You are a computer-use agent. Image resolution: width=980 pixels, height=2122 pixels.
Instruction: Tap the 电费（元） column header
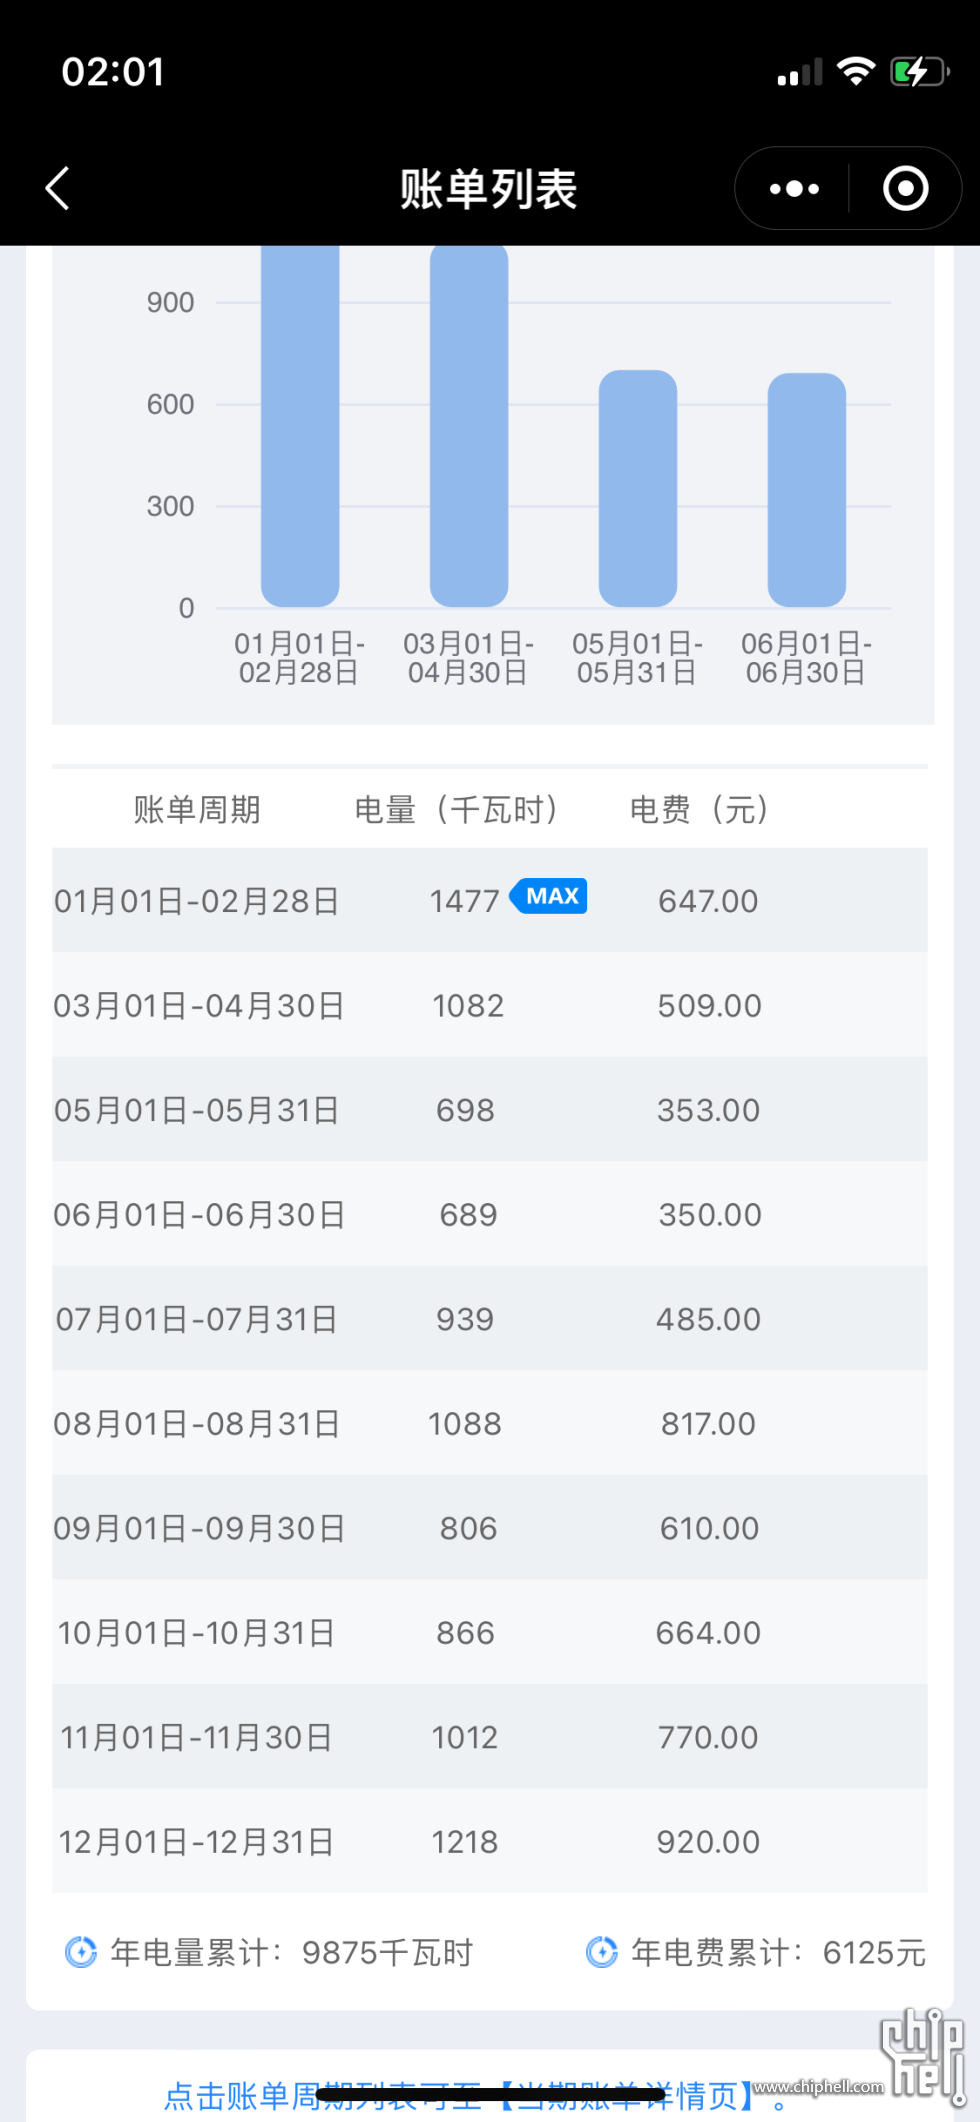[x=700, y=809]
